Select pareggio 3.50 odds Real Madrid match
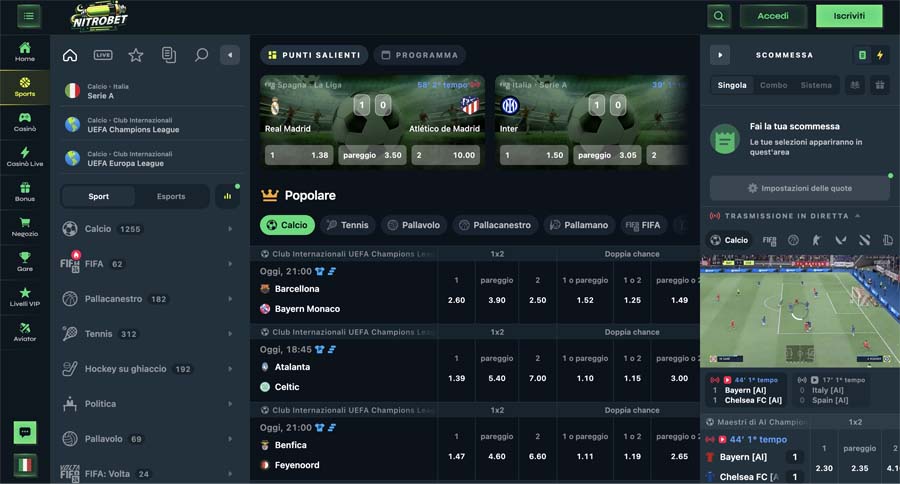Viewport: 900px width, 484px height. point(372,155)
